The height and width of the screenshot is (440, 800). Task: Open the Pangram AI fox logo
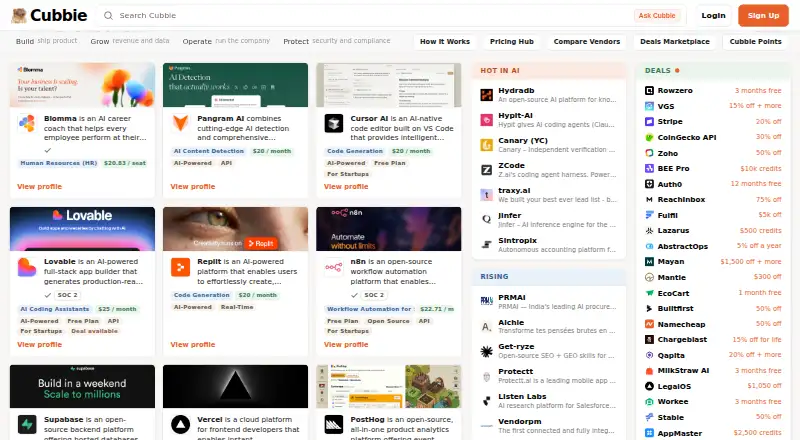(x=180, y=123)
